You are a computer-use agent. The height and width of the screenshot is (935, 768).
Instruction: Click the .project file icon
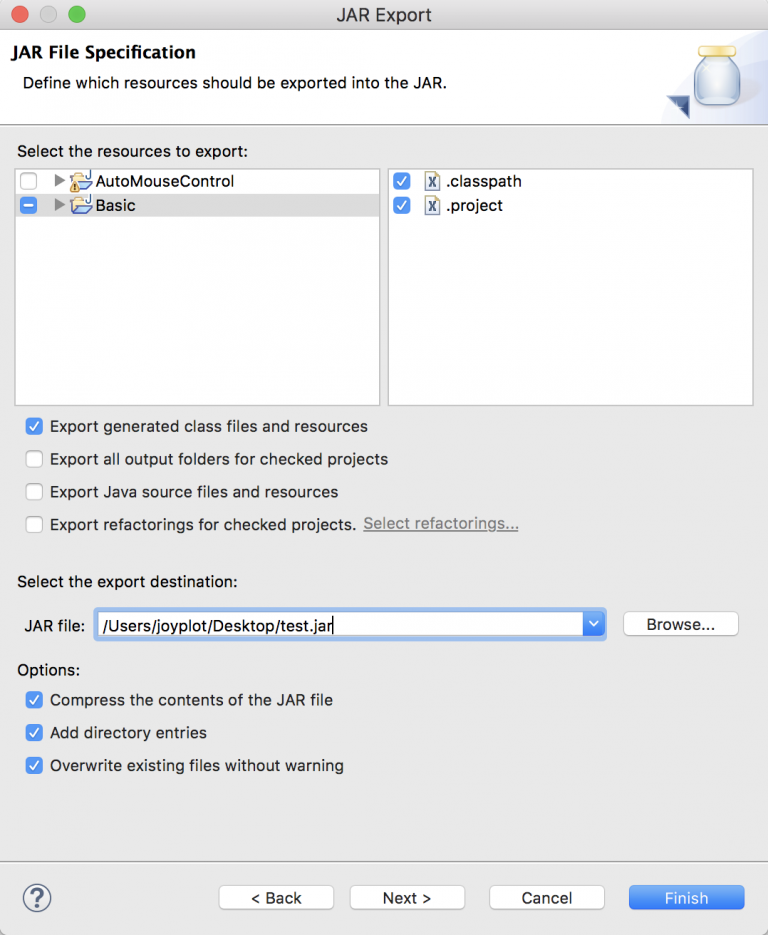coord(432,205)
